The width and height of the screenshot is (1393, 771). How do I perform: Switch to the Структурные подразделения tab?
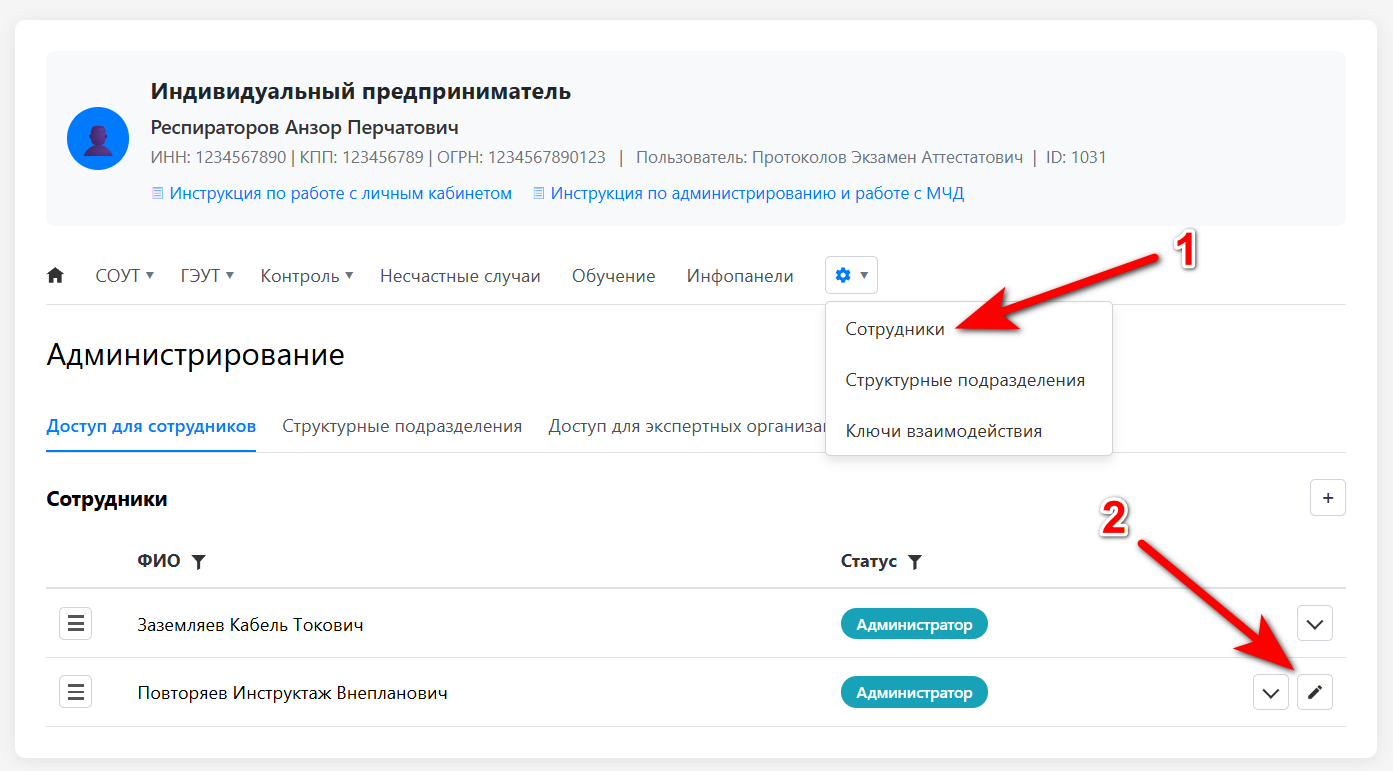click(402, 426)
